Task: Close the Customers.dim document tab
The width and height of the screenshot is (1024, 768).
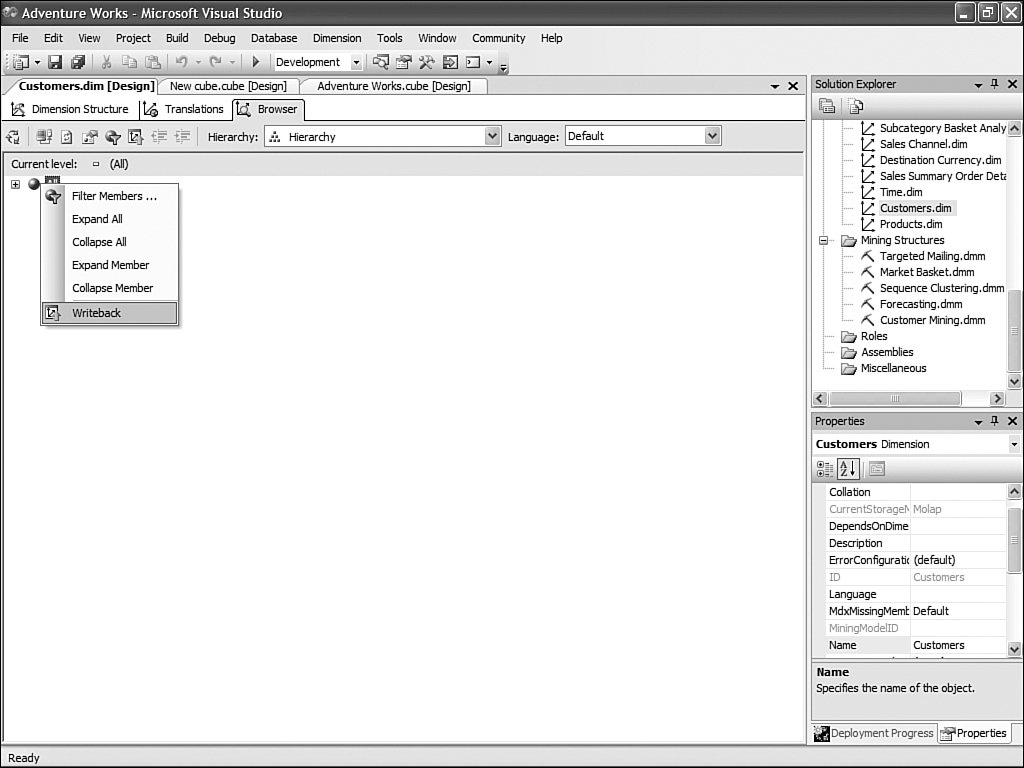Action: click(x=793, y=86)
